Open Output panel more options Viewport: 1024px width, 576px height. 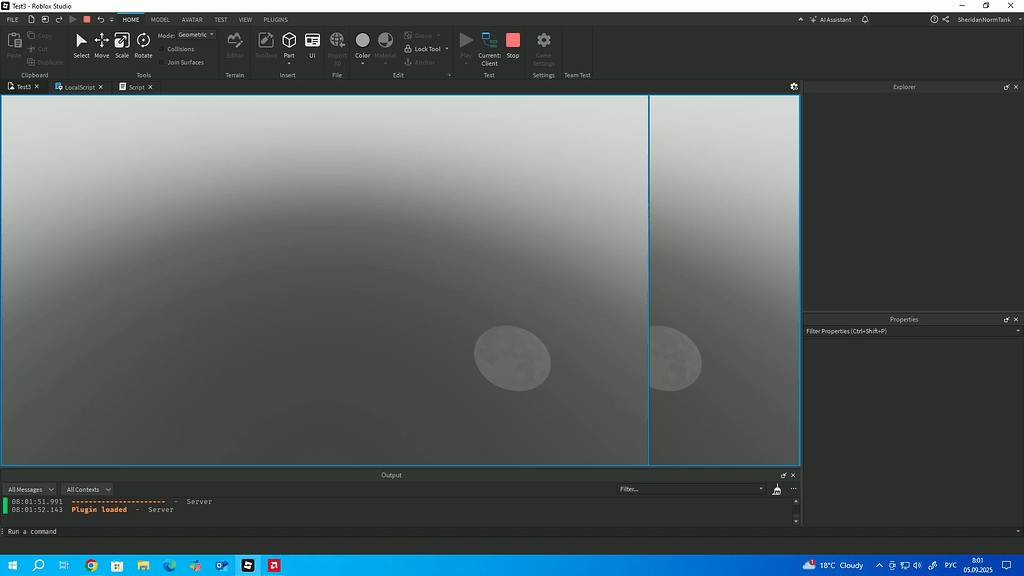click(x=793, y=489)
